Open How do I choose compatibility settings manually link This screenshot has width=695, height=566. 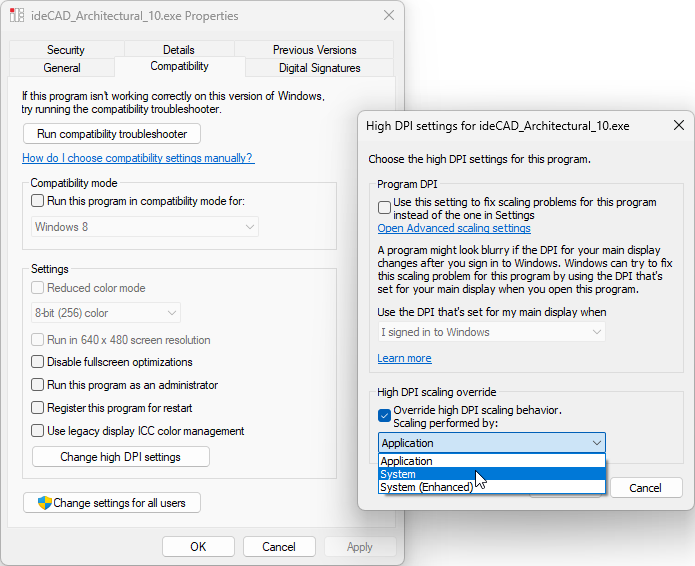(138, 158)
